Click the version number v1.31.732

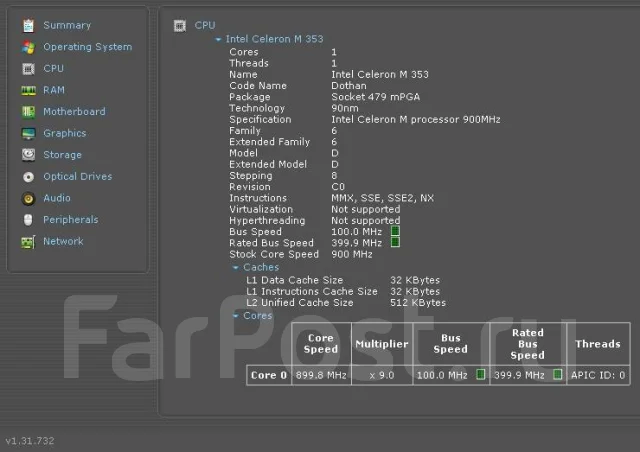point(30,441)
